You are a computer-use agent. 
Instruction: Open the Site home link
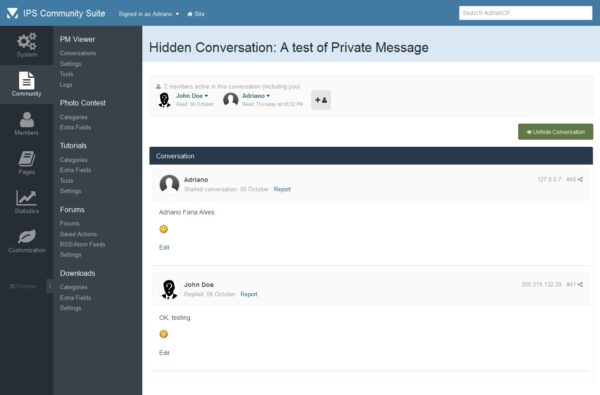pyautogui.click(x=196, y=14)
